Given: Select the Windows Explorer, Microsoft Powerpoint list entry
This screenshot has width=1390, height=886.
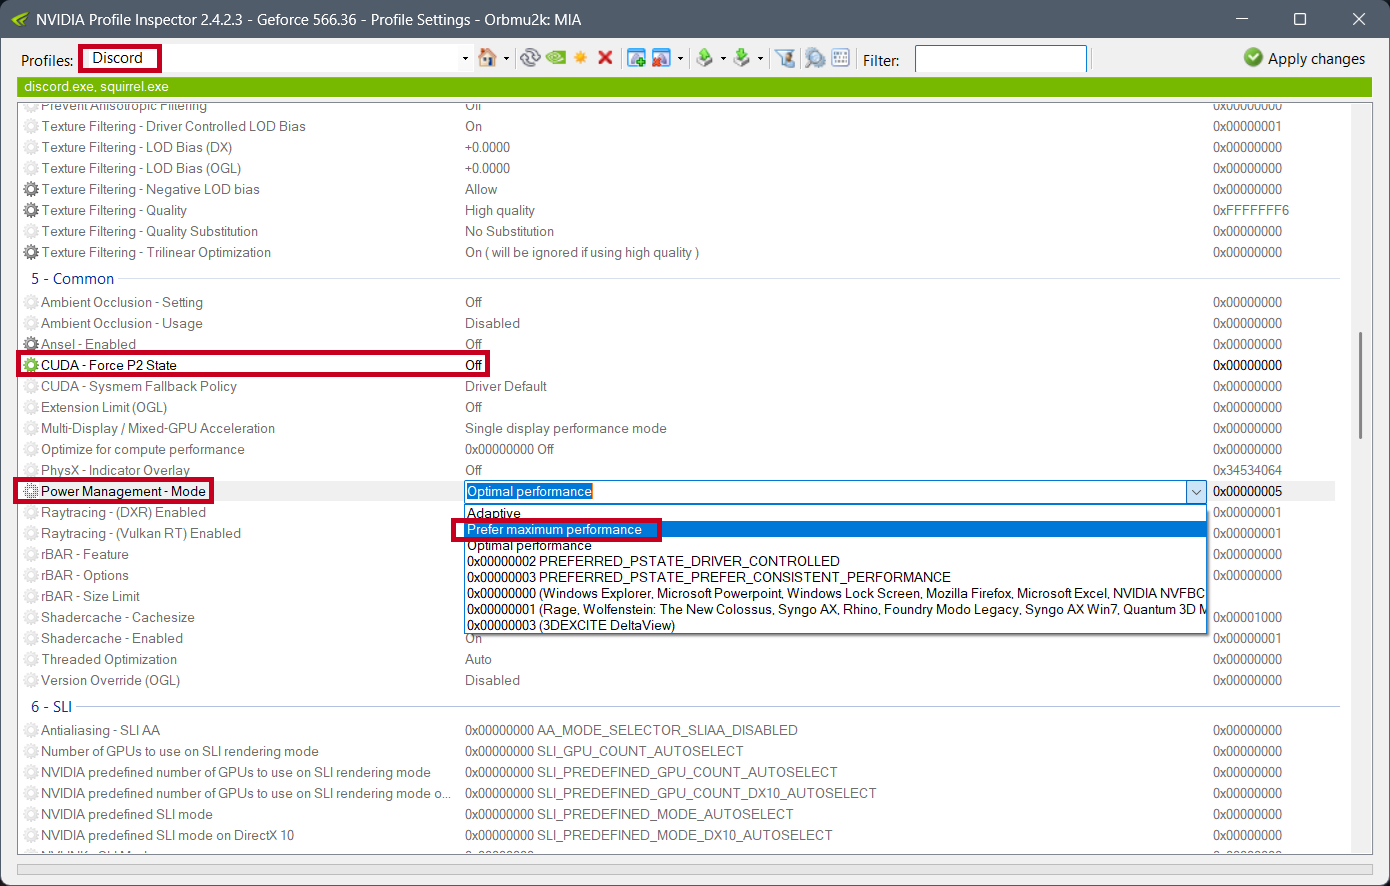Looking at the screenshot, I should click(834, 593).
